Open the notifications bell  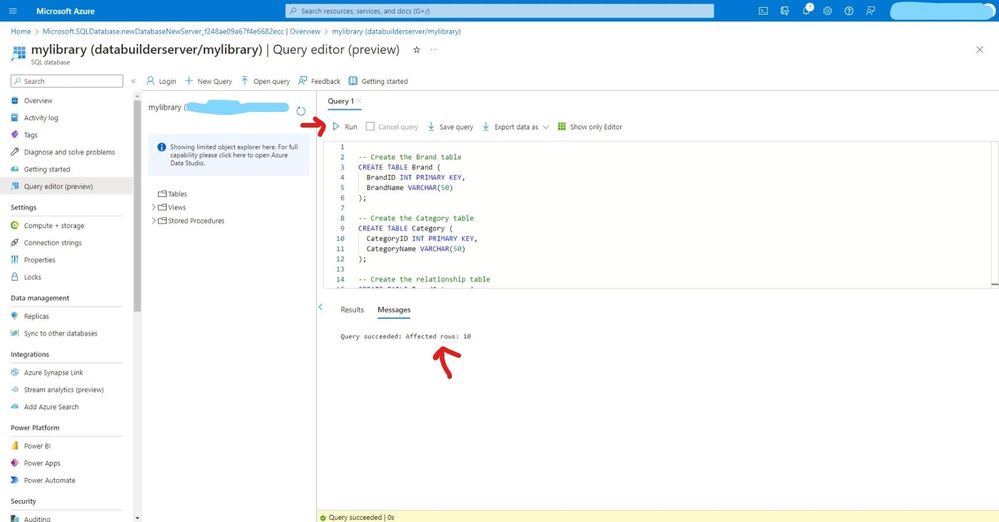click(807, 10)
